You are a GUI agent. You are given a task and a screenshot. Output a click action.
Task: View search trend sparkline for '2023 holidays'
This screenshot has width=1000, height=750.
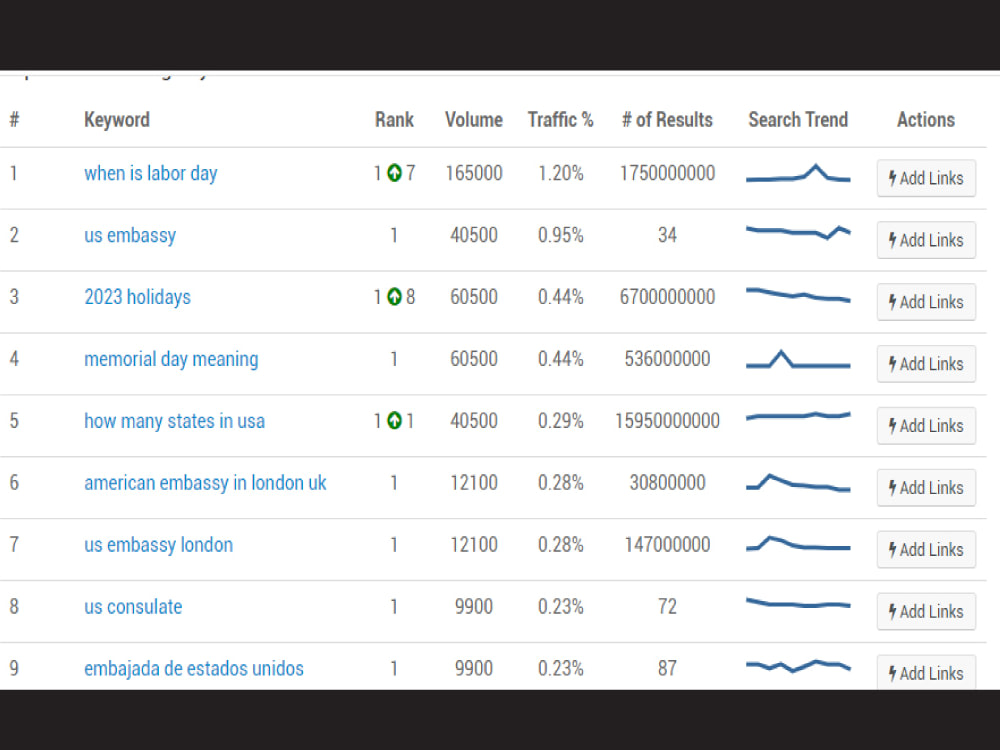(x=798, y=295)
